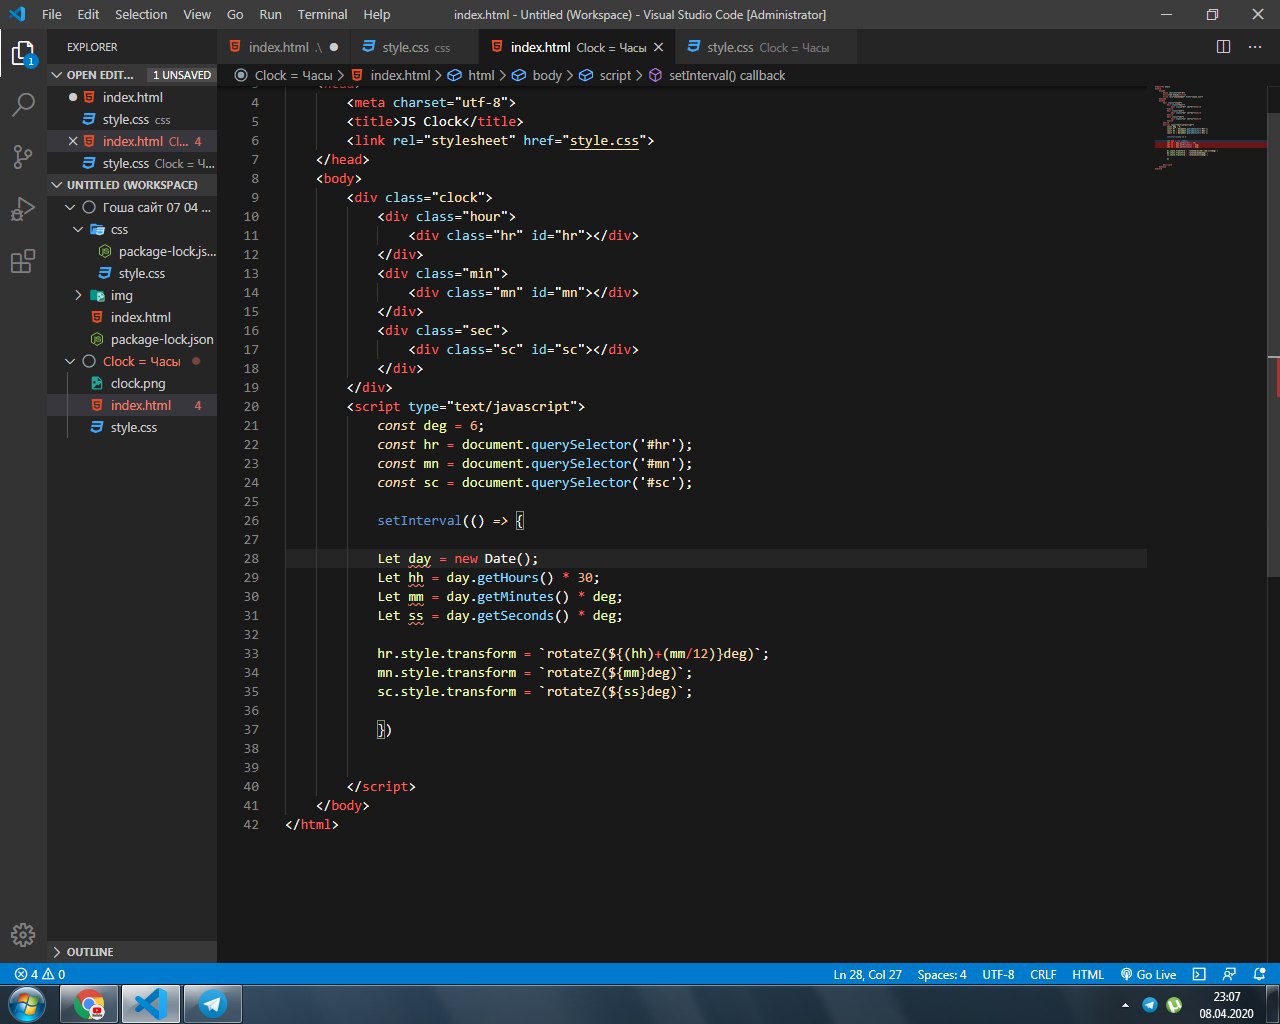The width and height of the screenshot is (1280, 1024).
Task: Click HTML language mode selector
Action: tap(1088, 974)
